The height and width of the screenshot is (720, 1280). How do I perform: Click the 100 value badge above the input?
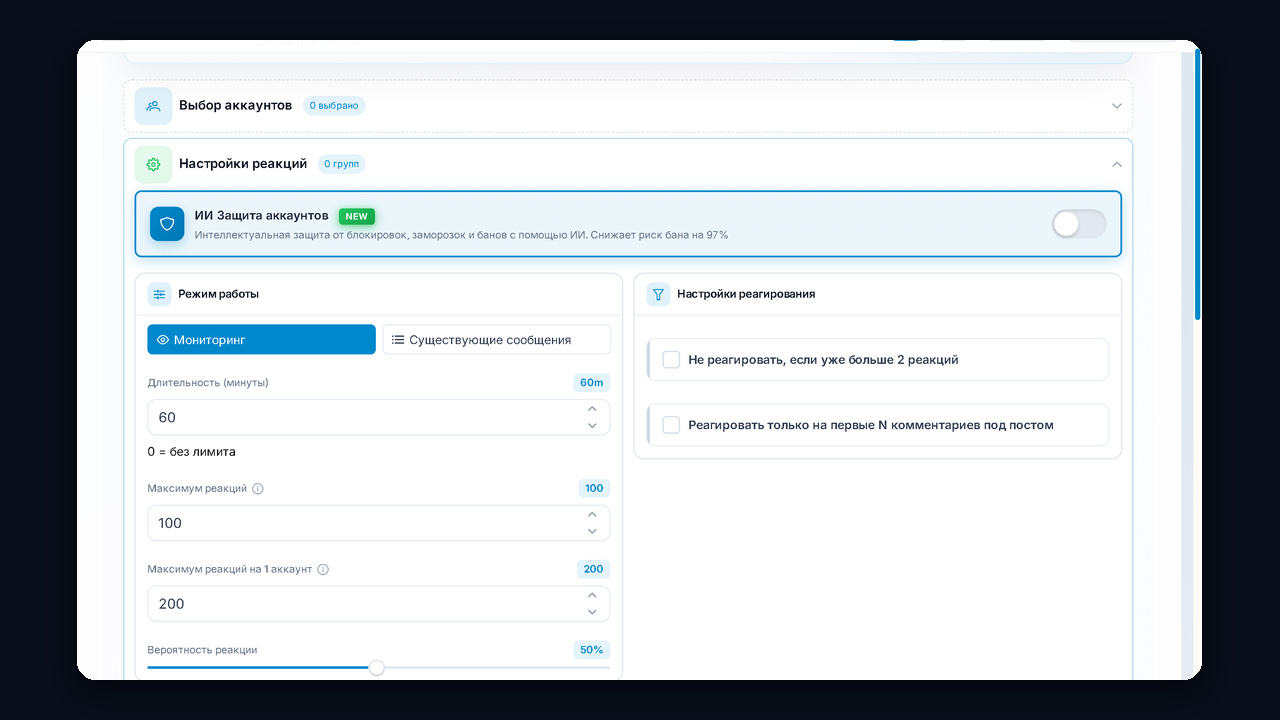(594, 489)
